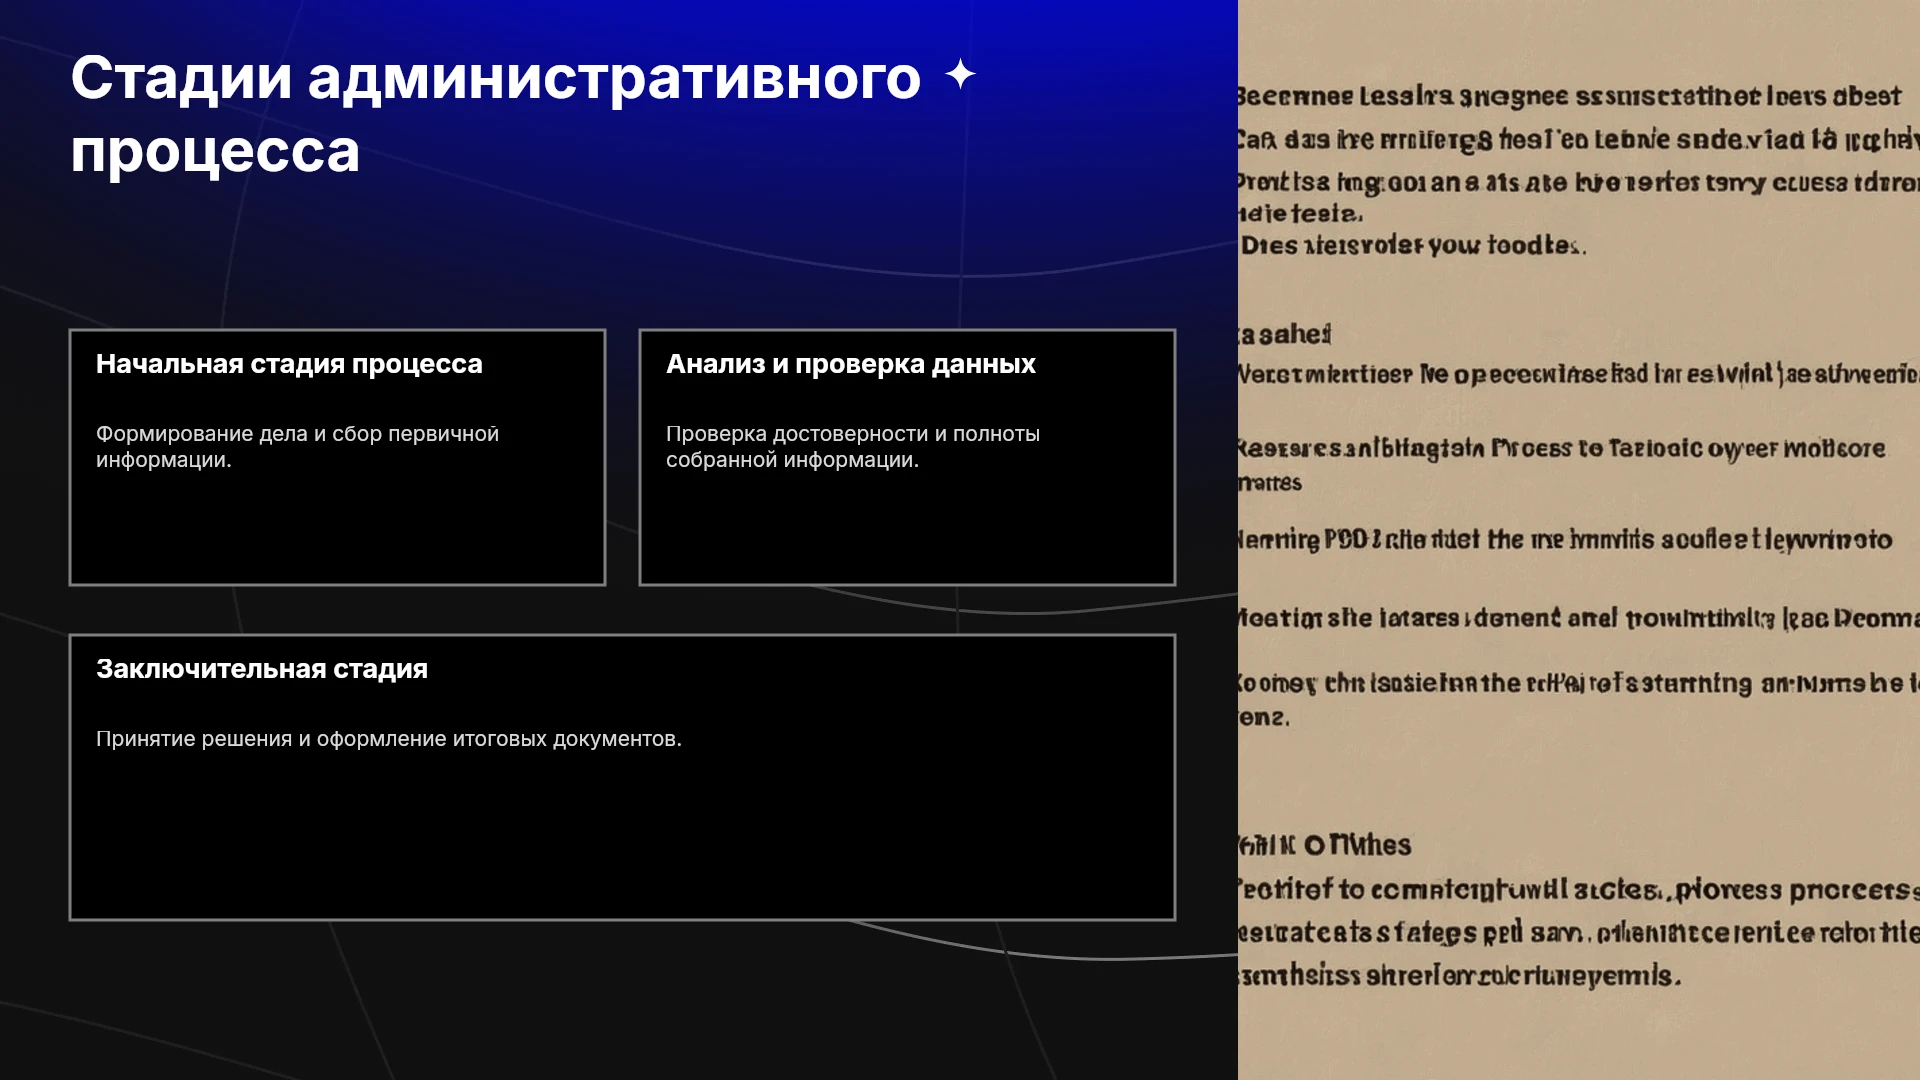Click the 'OMhes' heading in the document image
The width and height of the screenshot is (1920, 1080).
click(1325, 846)
